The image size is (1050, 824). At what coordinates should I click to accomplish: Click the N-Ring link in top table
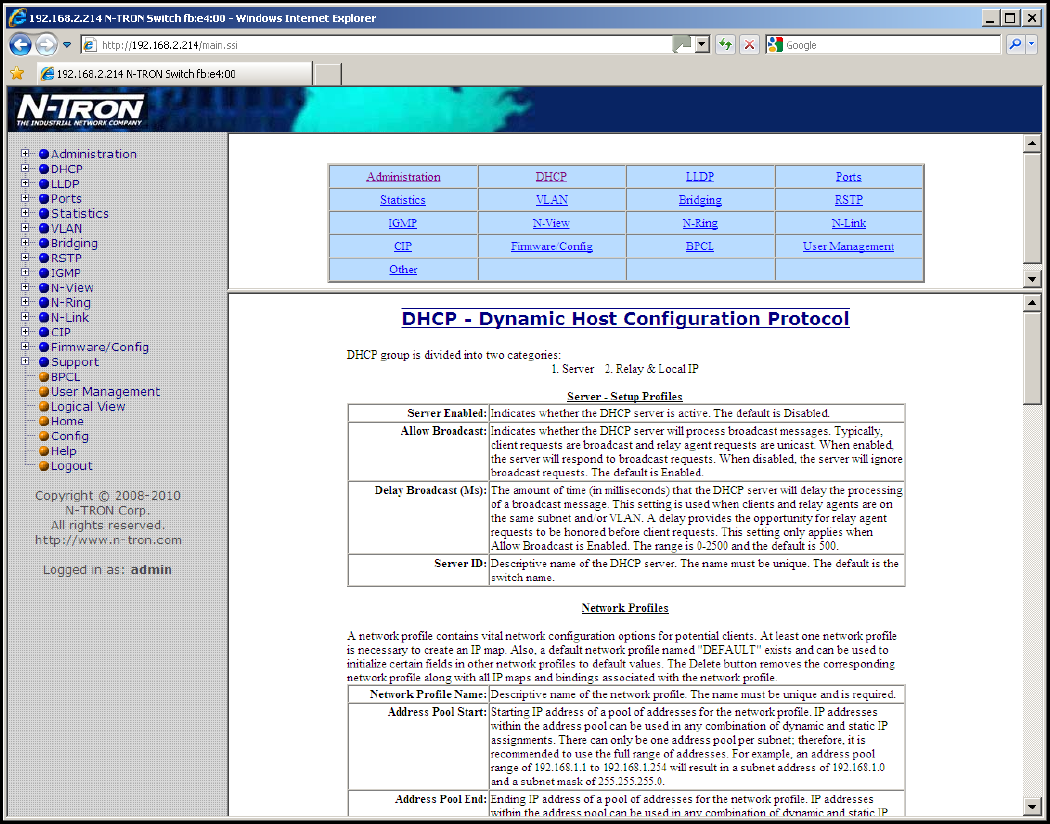point(700,223)
